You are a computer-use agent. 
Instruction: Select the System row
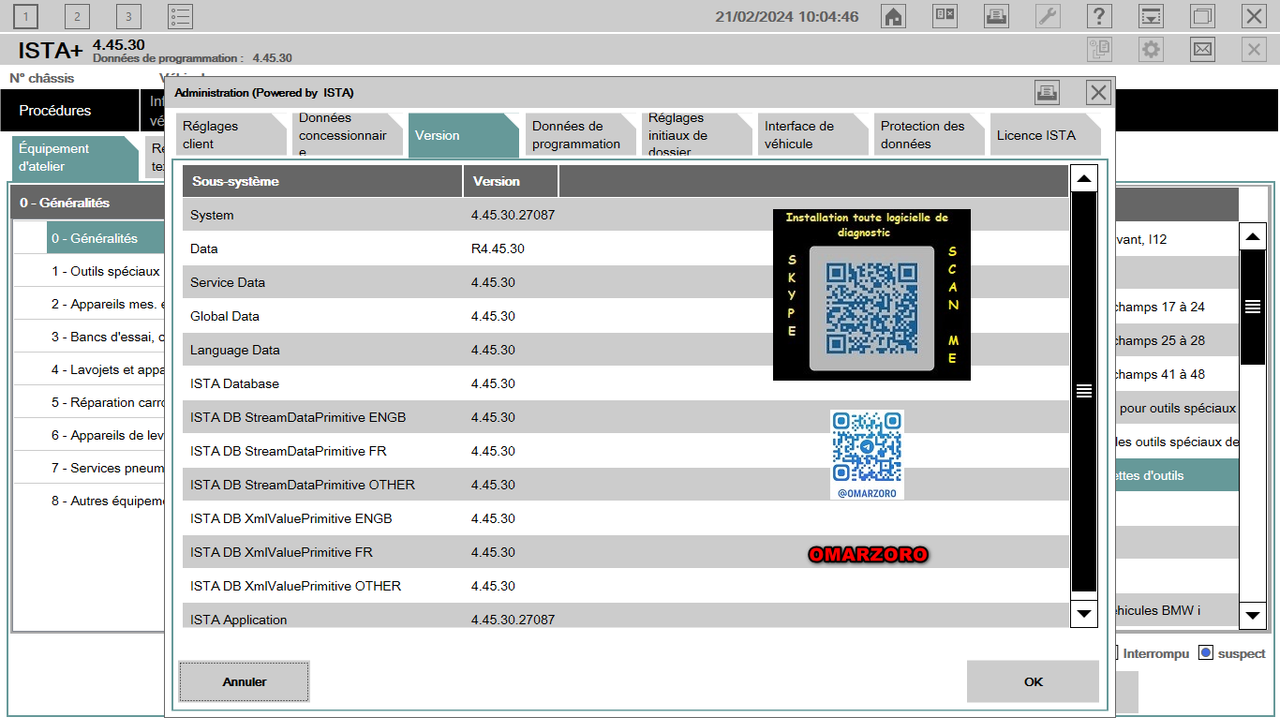point(625,215)
